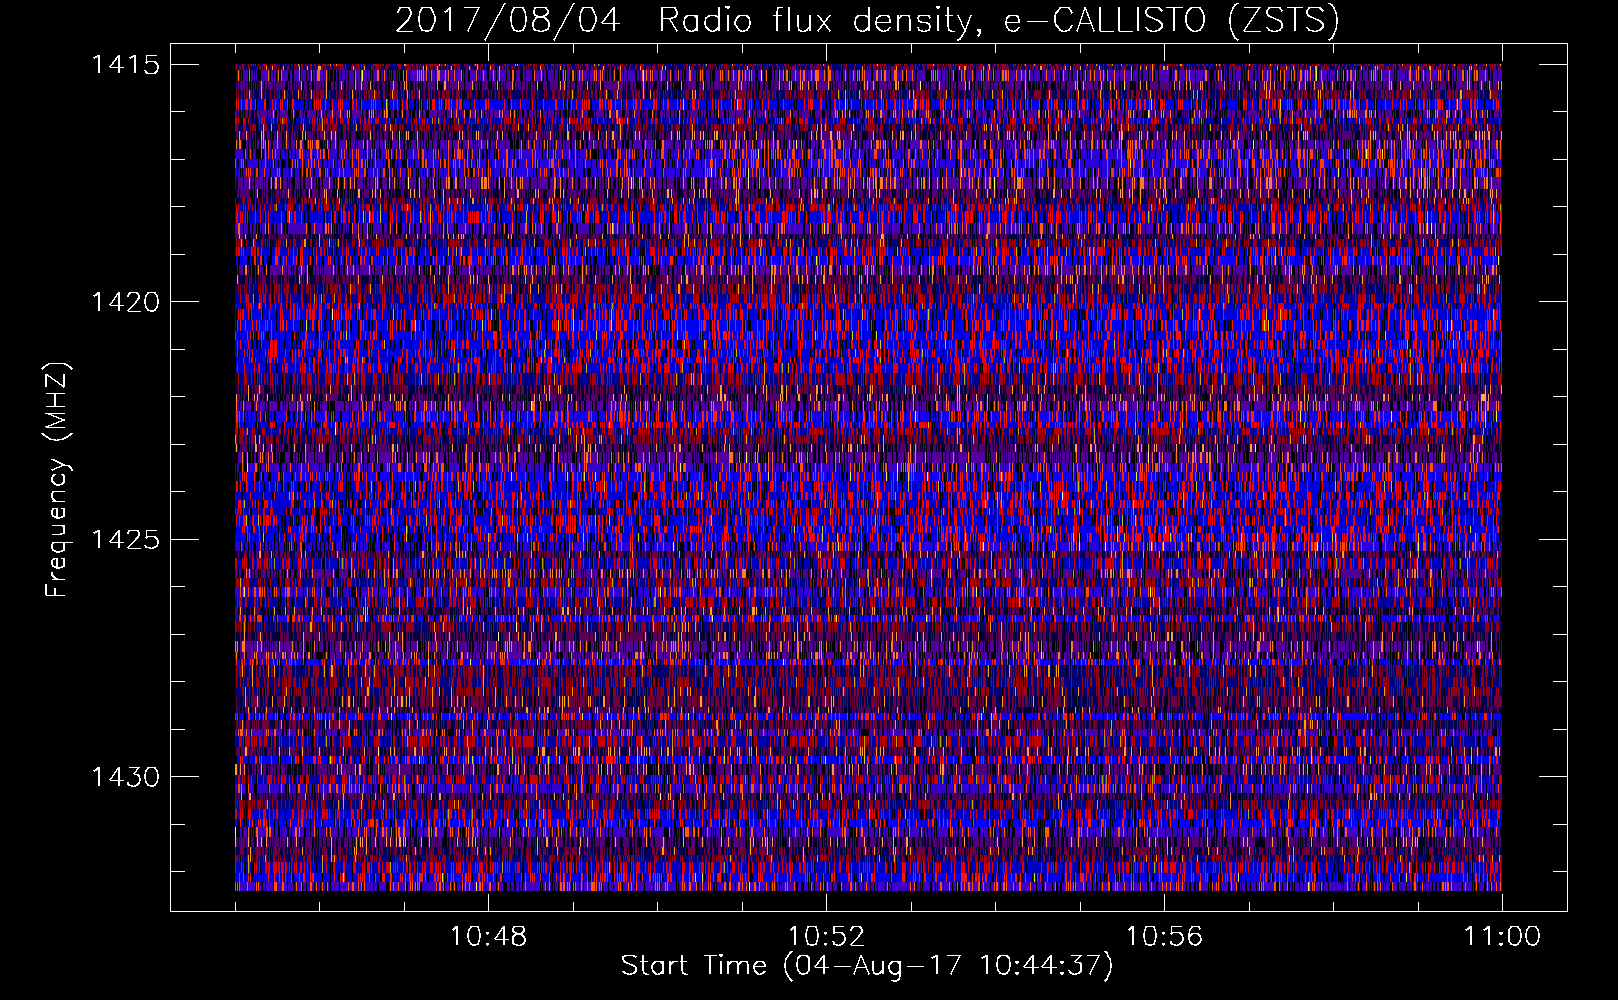Image resolution: width=1618 pixels, height=1000 pixels.
Task: Click the 1415 frequency tick label
Action: tap(126, 65)
